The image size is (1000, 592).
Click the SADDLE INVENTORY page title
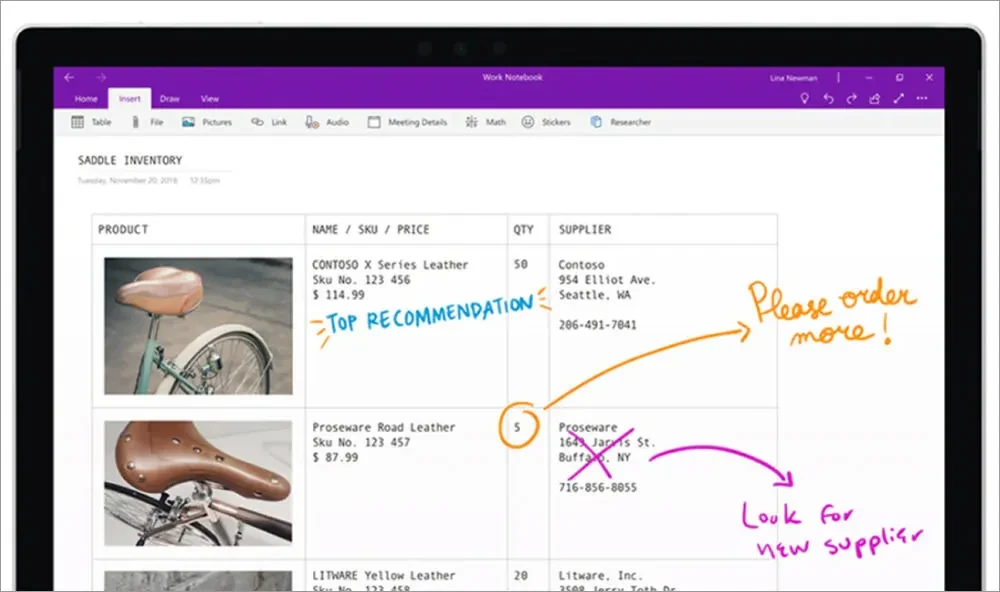[x=128, y=160]
